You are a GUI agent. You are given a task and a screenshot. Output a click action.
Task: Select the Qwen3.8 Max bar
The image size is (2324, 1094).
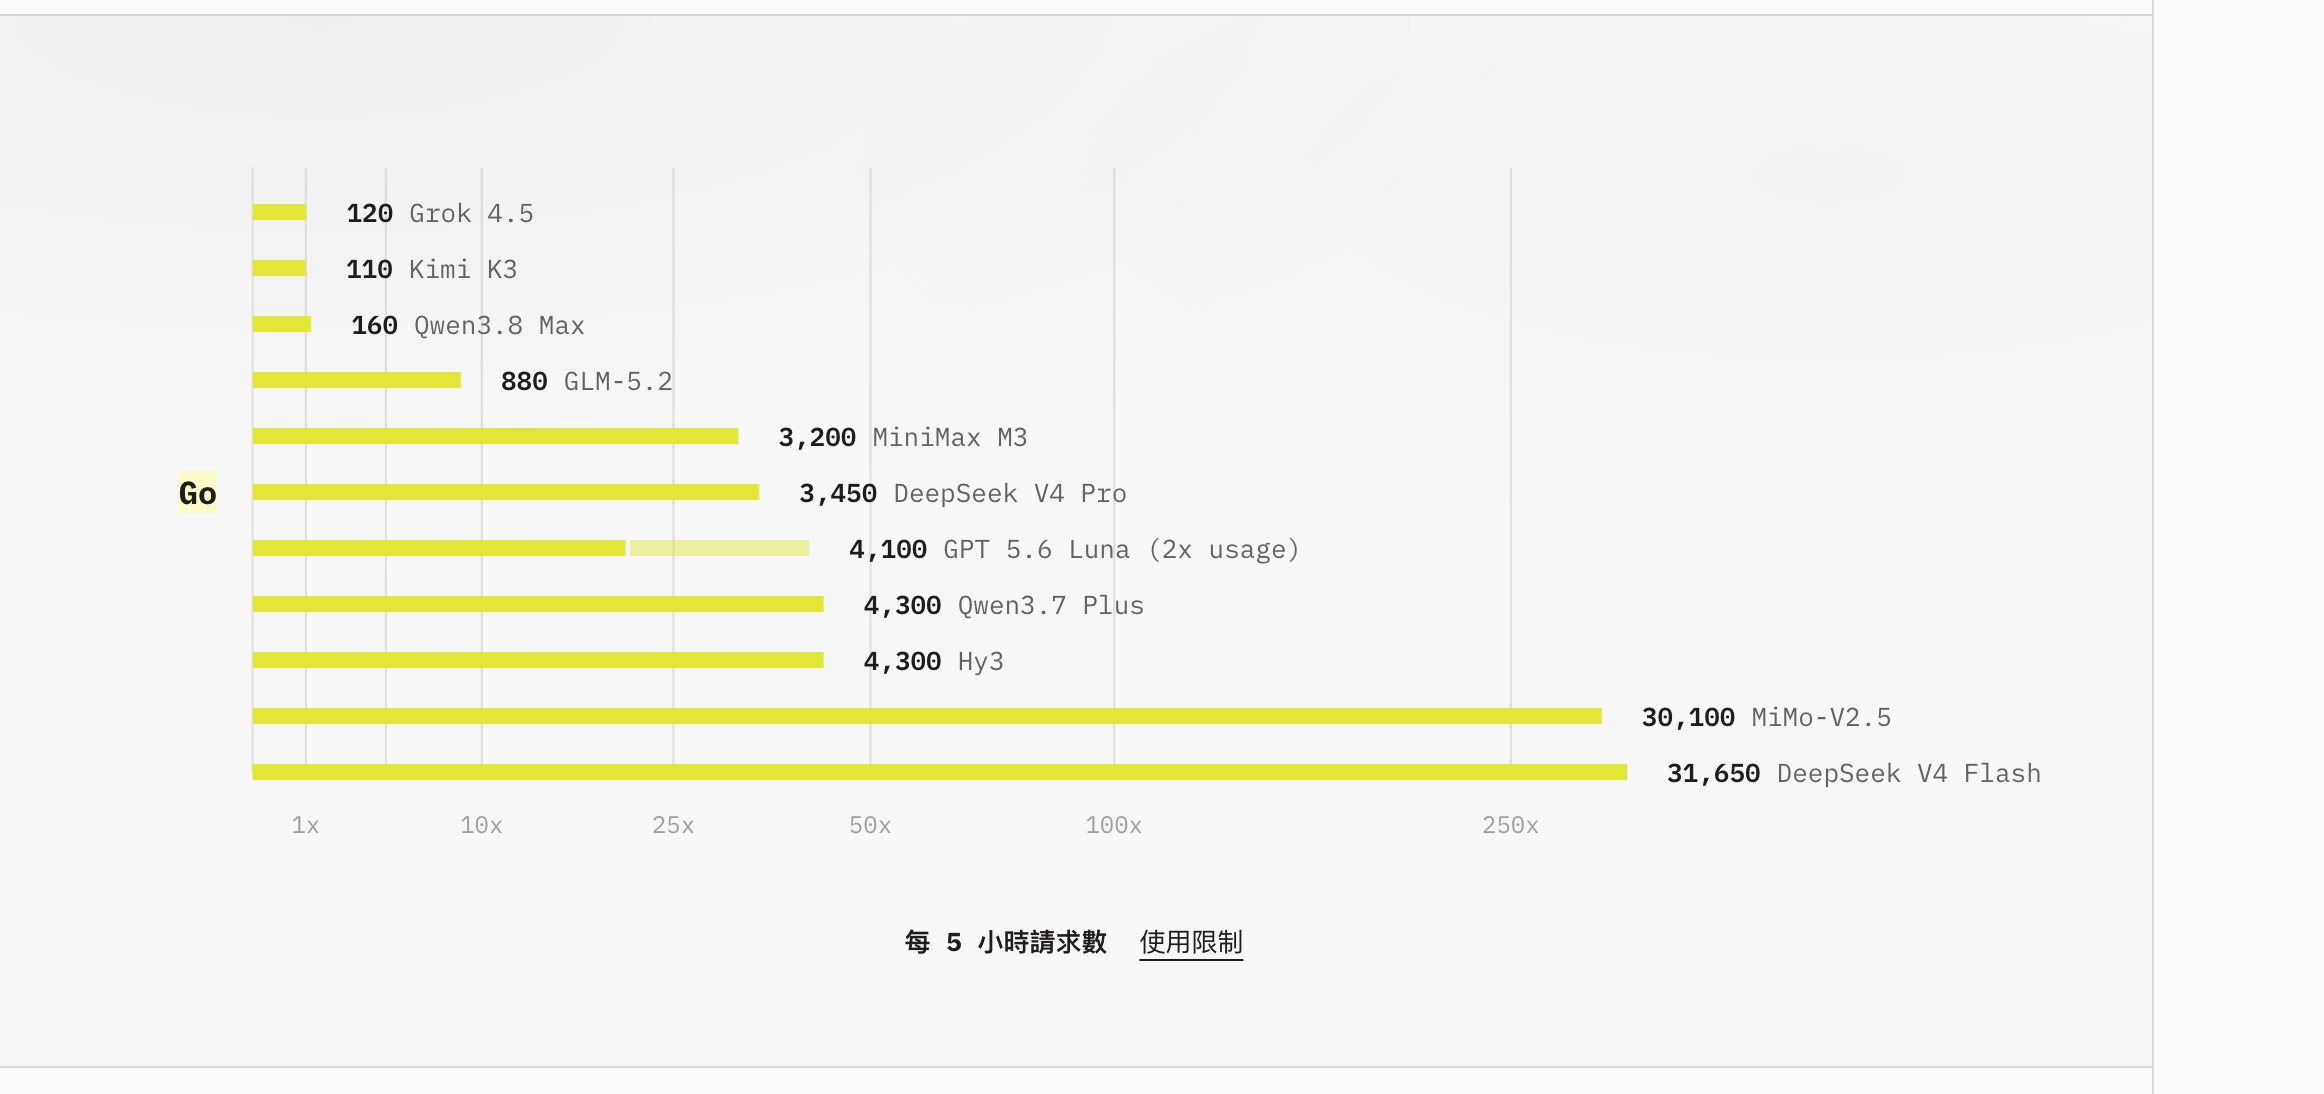[x=282, y=324]
